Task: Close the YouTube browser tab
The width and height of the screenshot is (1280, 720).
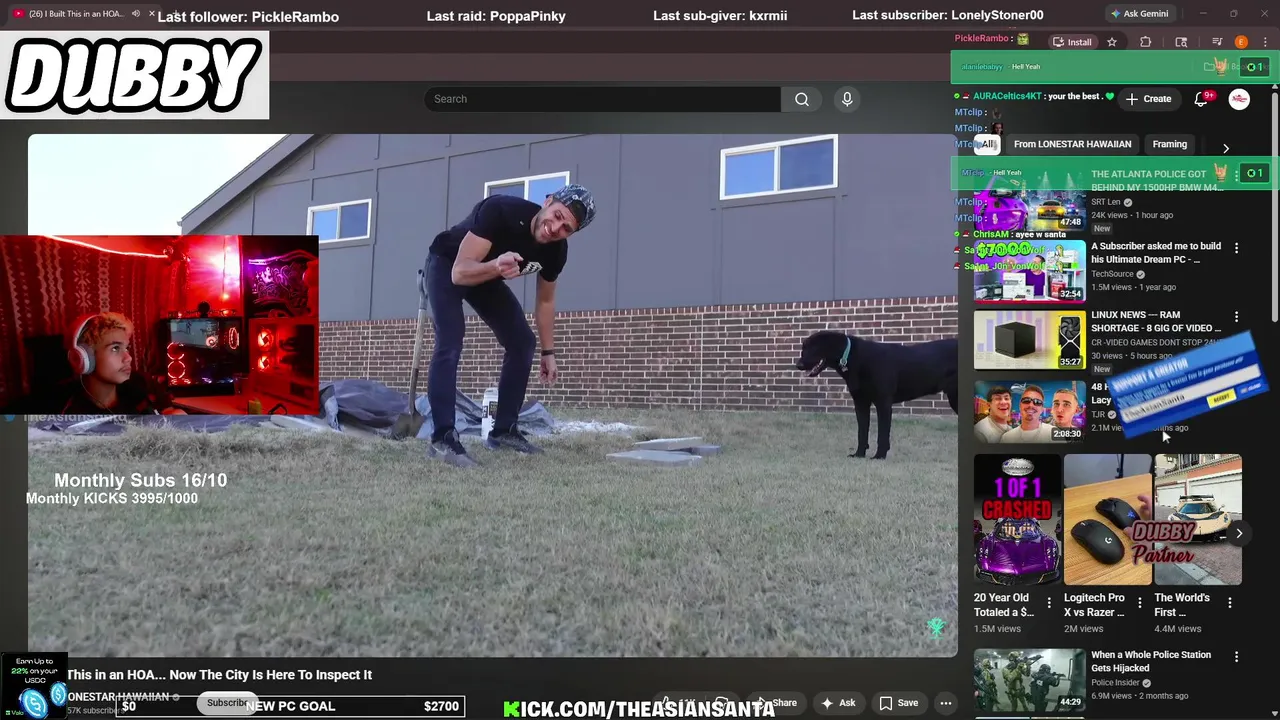Action: [x=152, y=14]
